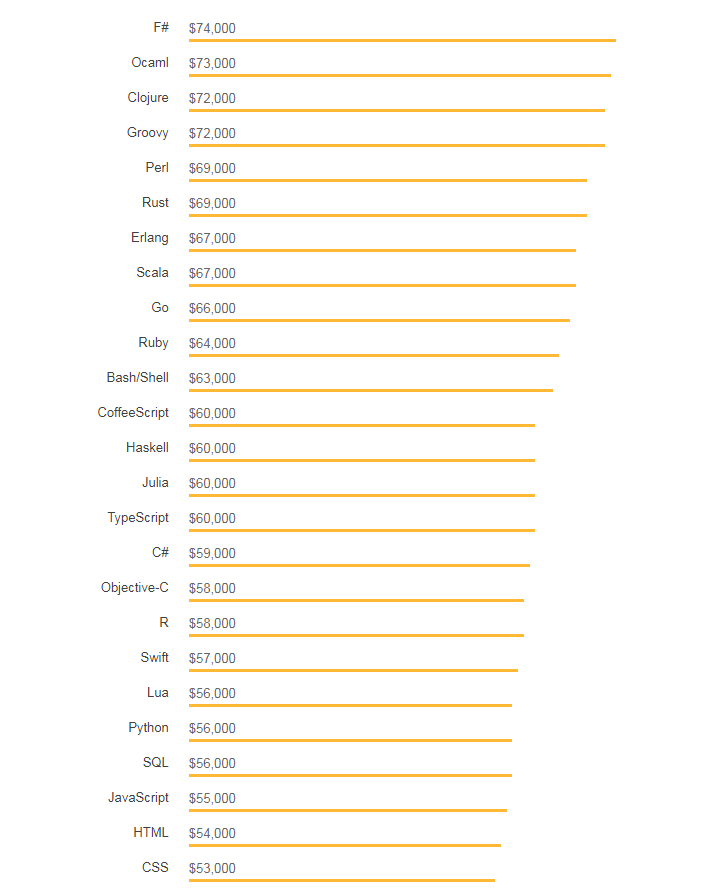Screen dimensions: 702x894
Task: Click the $74,000 salary value
Action: point(212,28)
